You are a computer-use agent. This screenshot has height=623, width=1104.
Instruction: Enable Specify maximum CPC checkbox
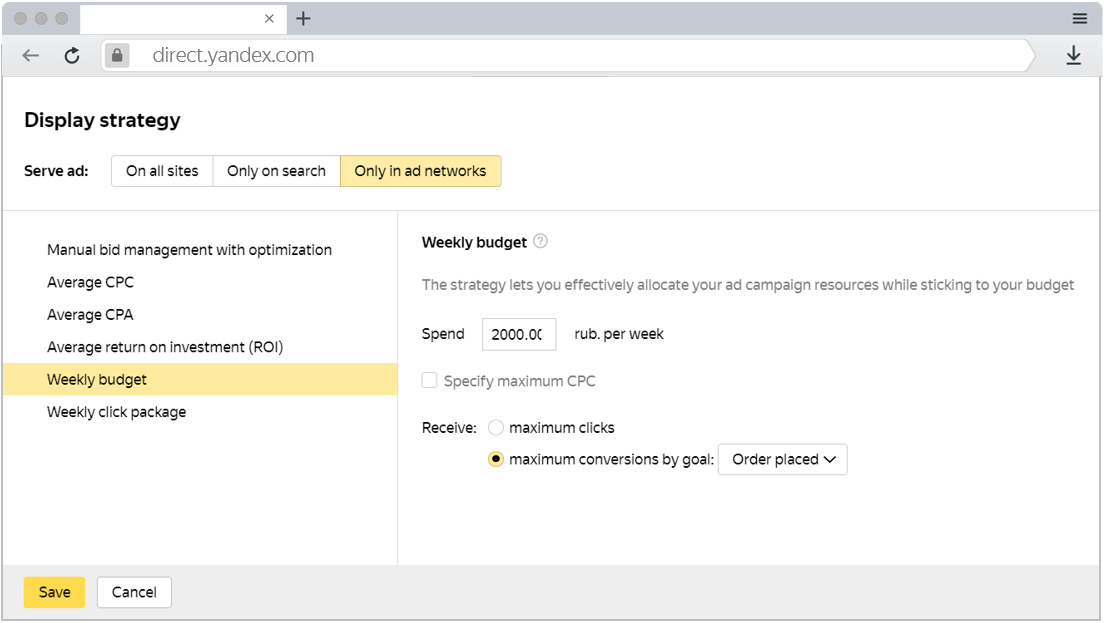tap(430, 381)
